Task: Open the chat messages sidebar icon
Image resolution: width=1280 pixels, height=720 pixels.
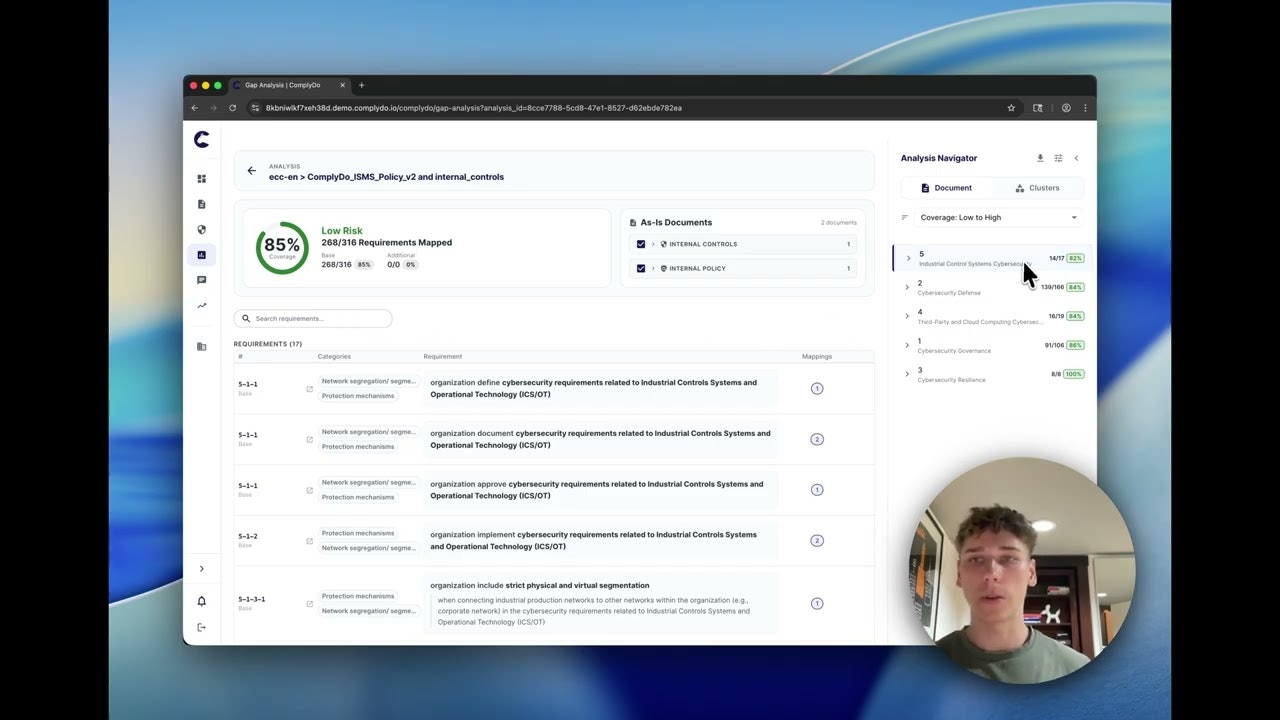Action: (201, 281)
